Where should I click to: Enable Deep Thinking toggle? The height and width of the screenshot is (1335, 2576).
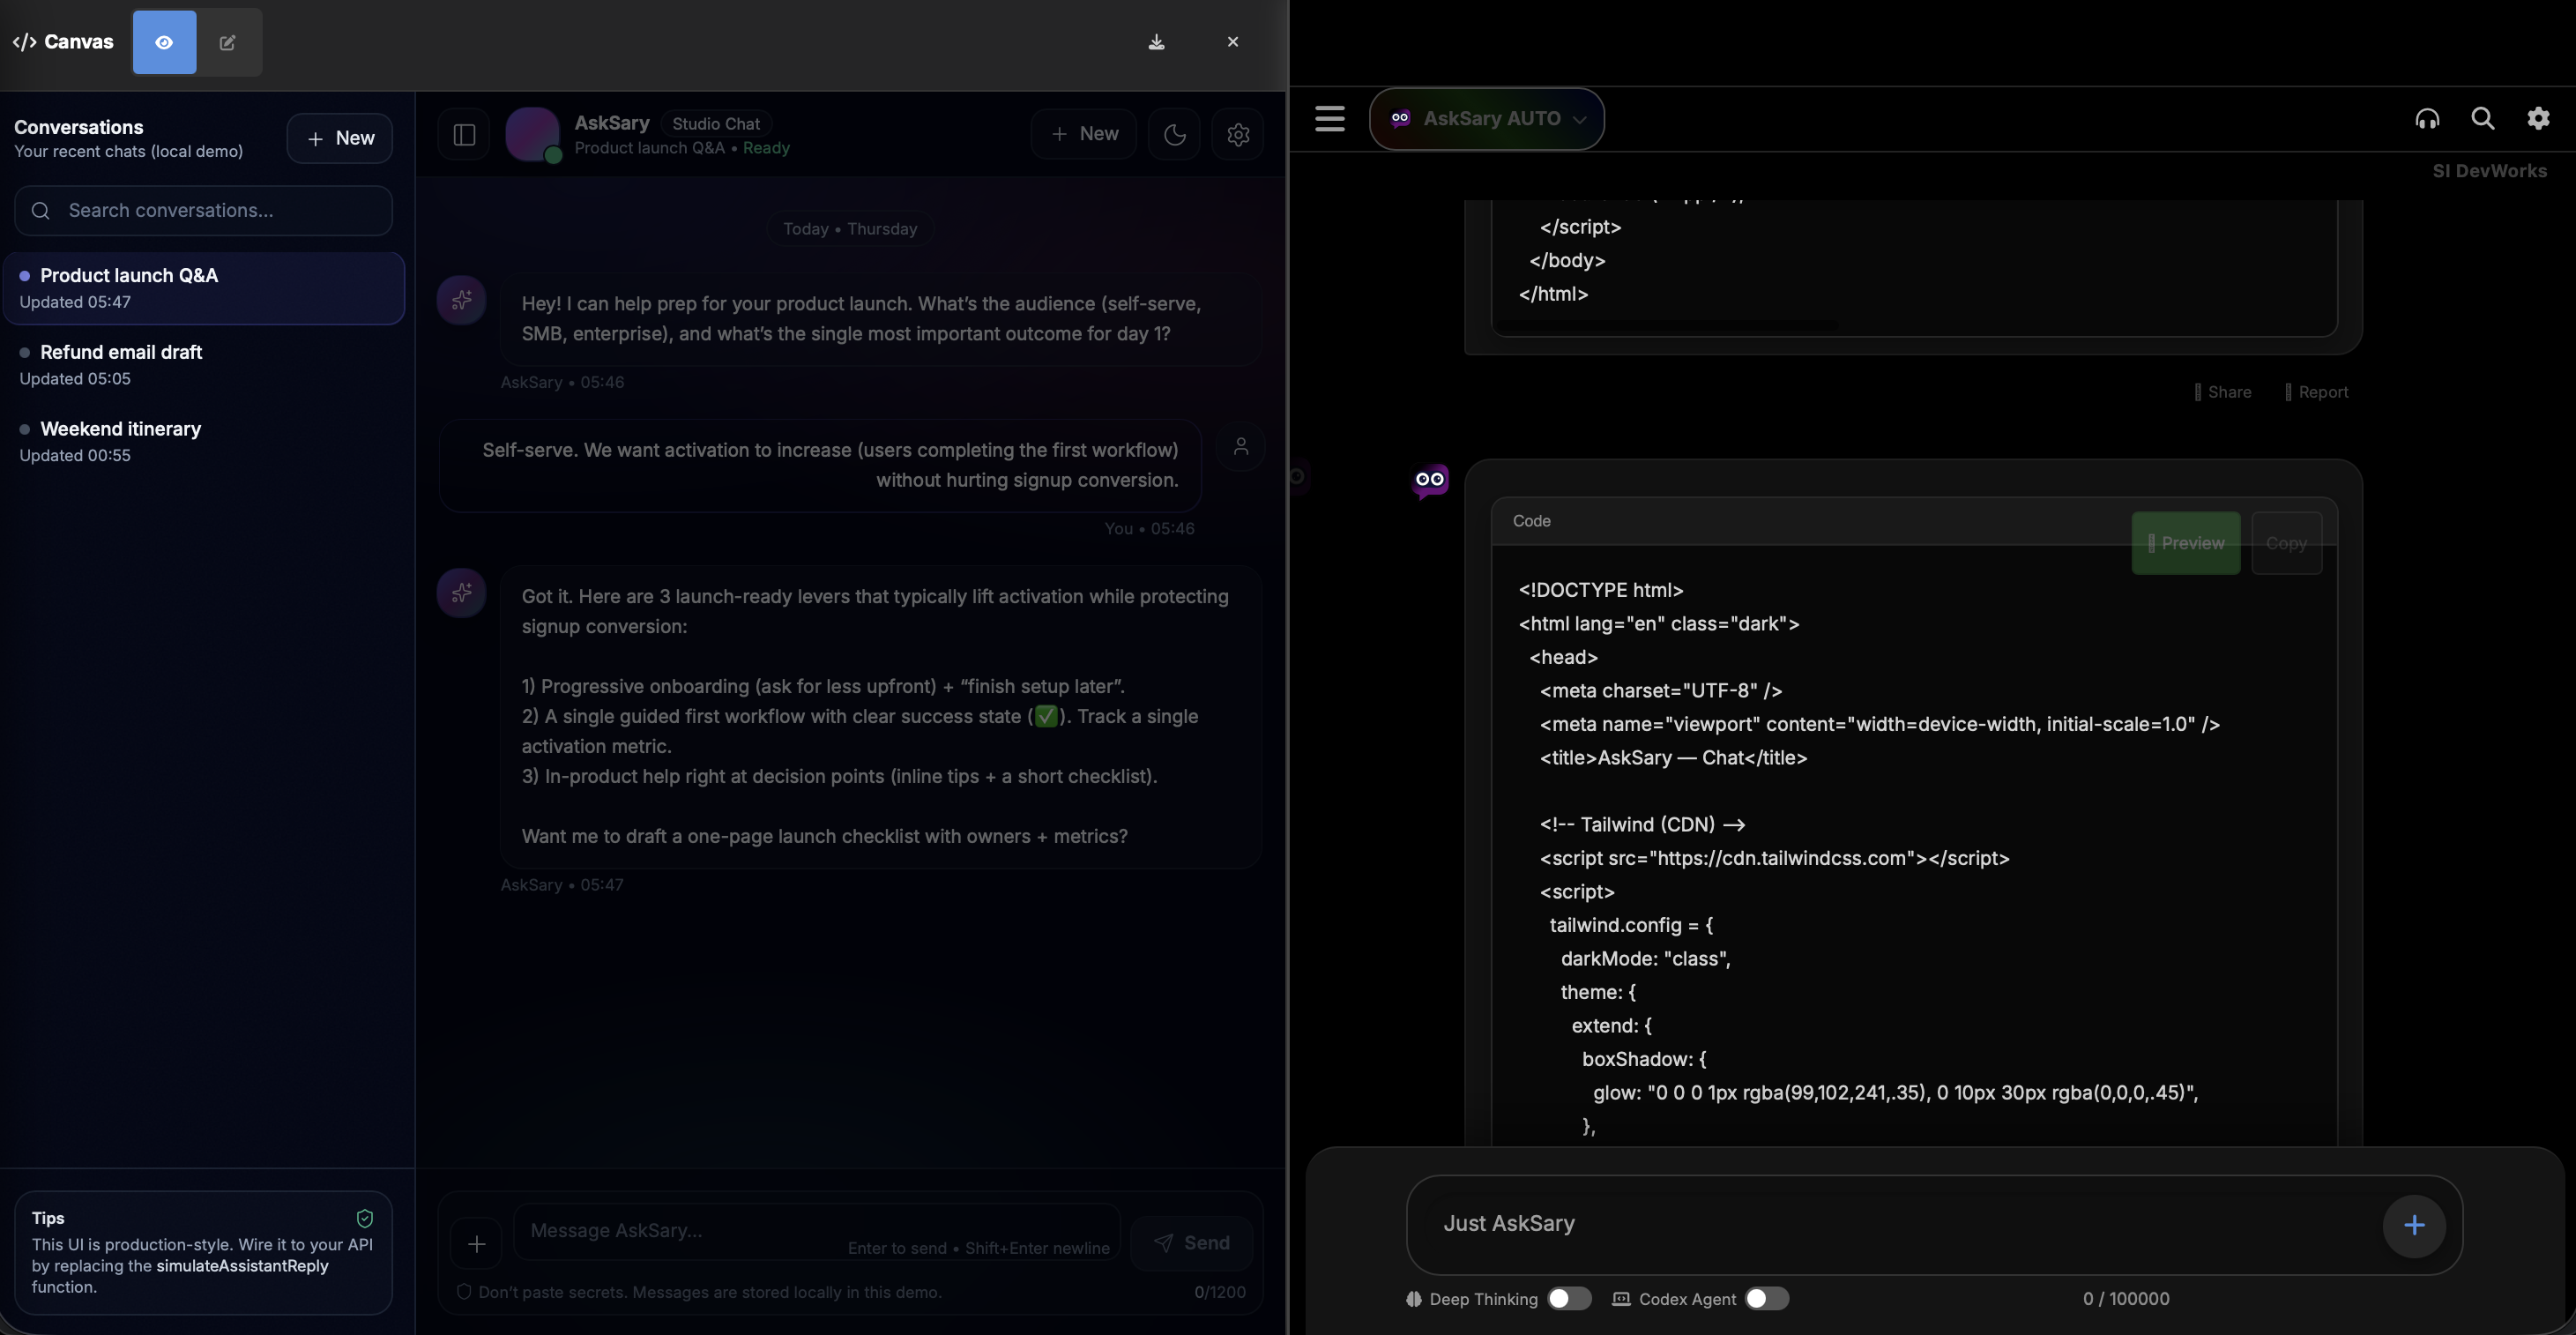point(1568,1298)
